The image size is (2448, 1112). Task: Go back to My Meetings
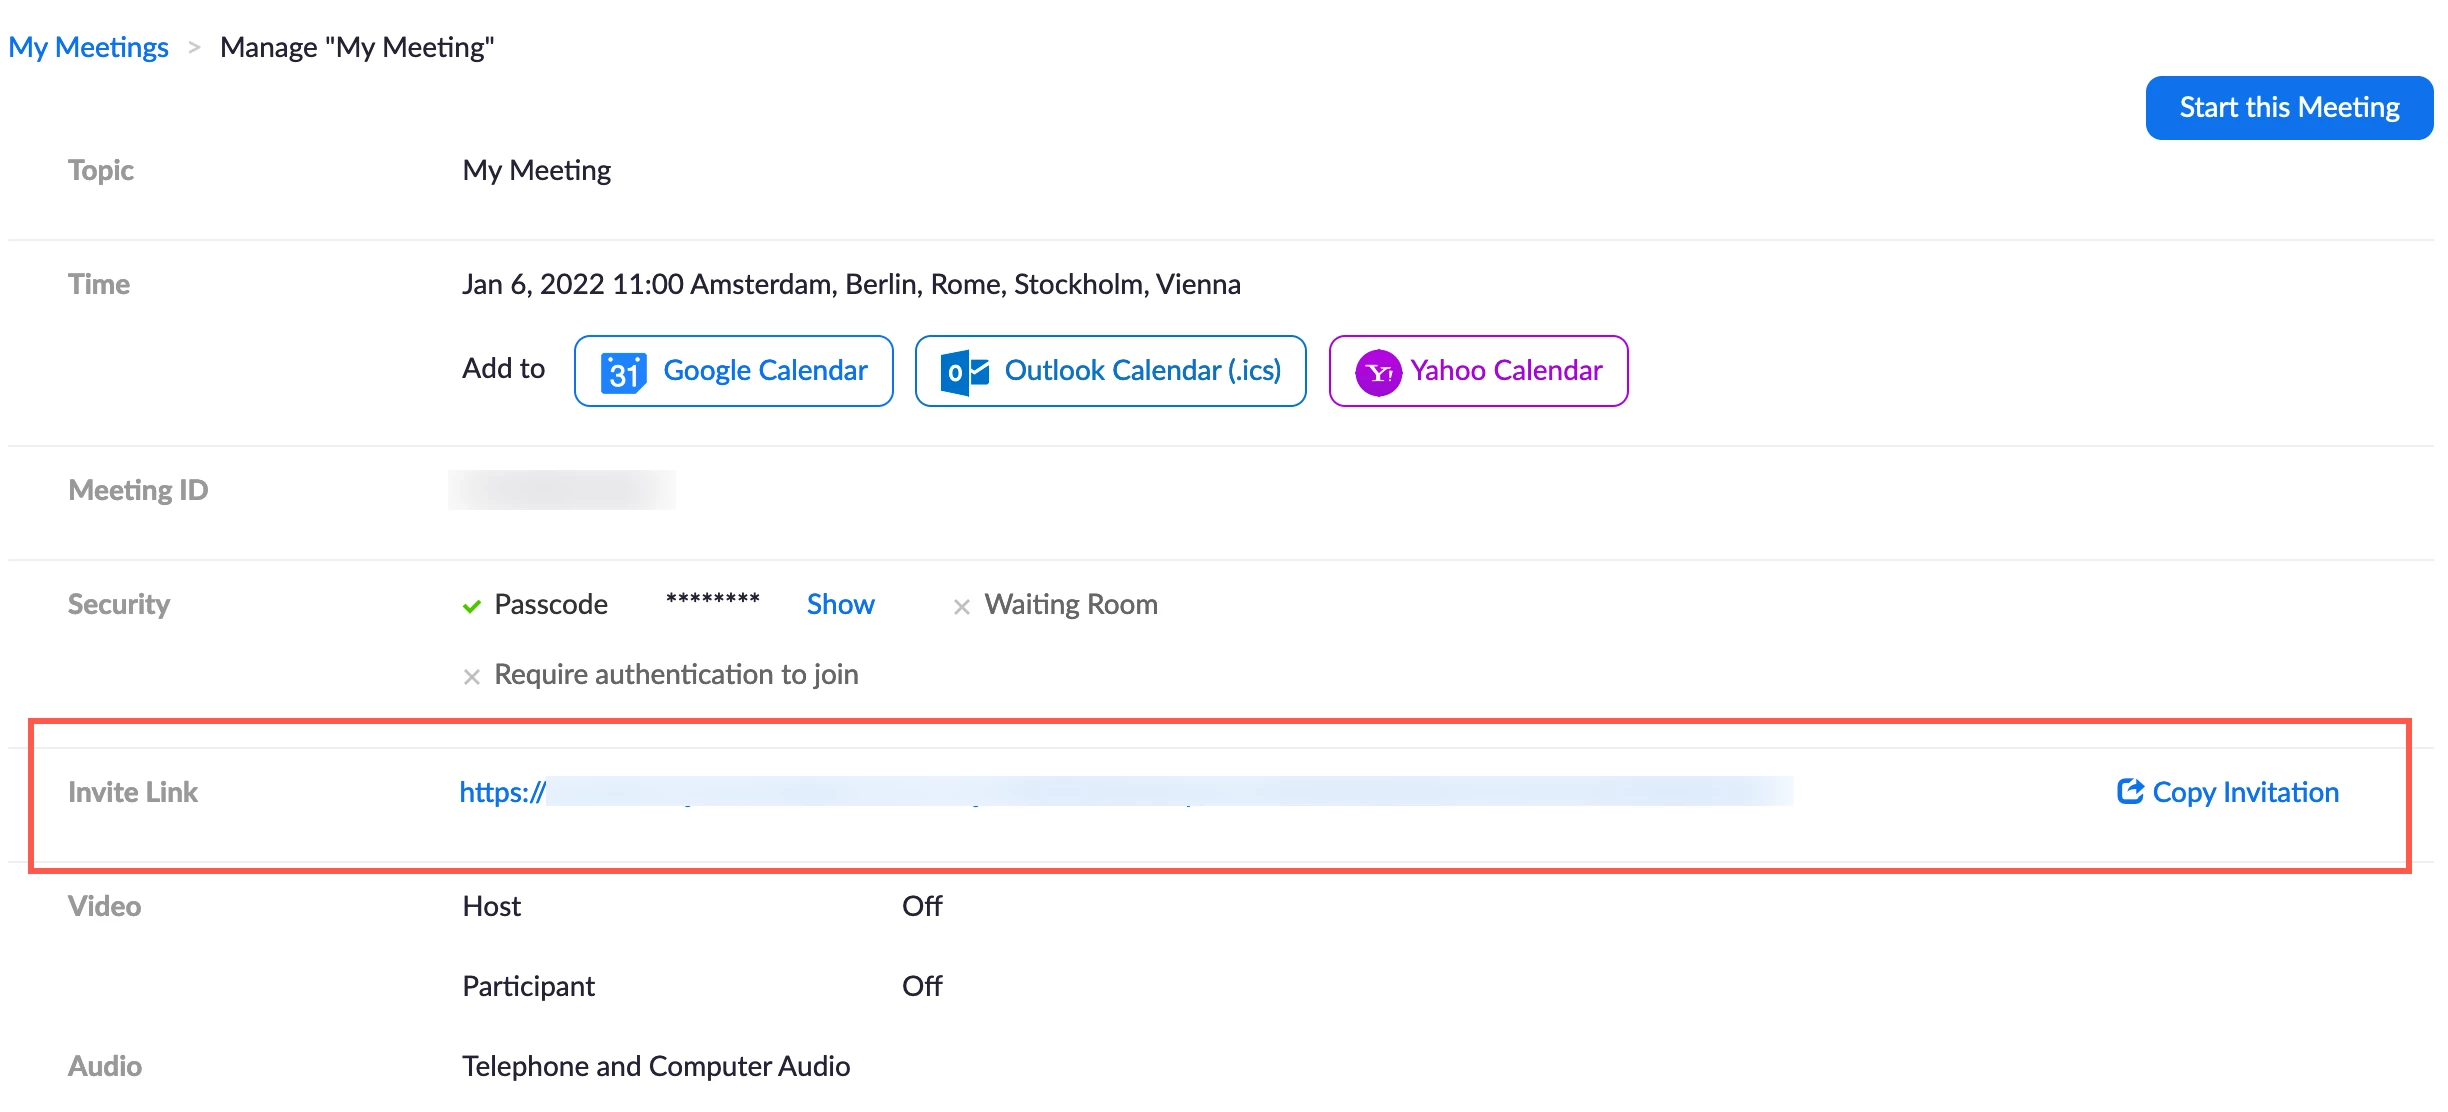pos(88,47)
